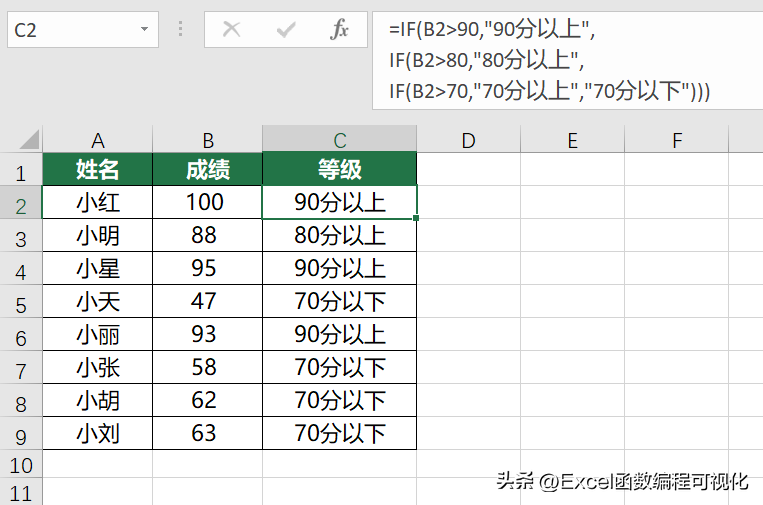Select the cell containing 小天
Image resolution: width=763 pixels, height=505 pixels.
coord(98,302)
